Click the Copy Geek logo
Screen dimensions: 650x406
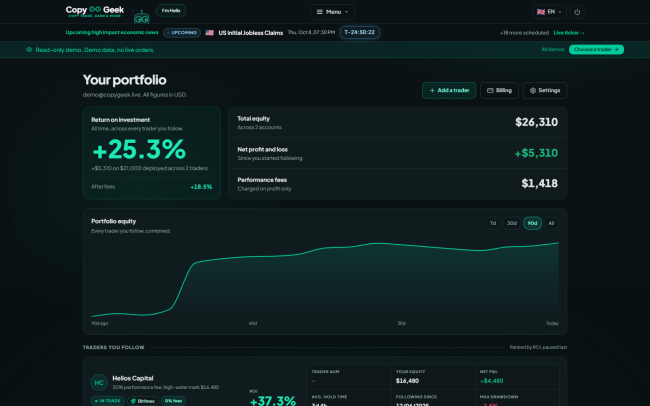(95, 11)
